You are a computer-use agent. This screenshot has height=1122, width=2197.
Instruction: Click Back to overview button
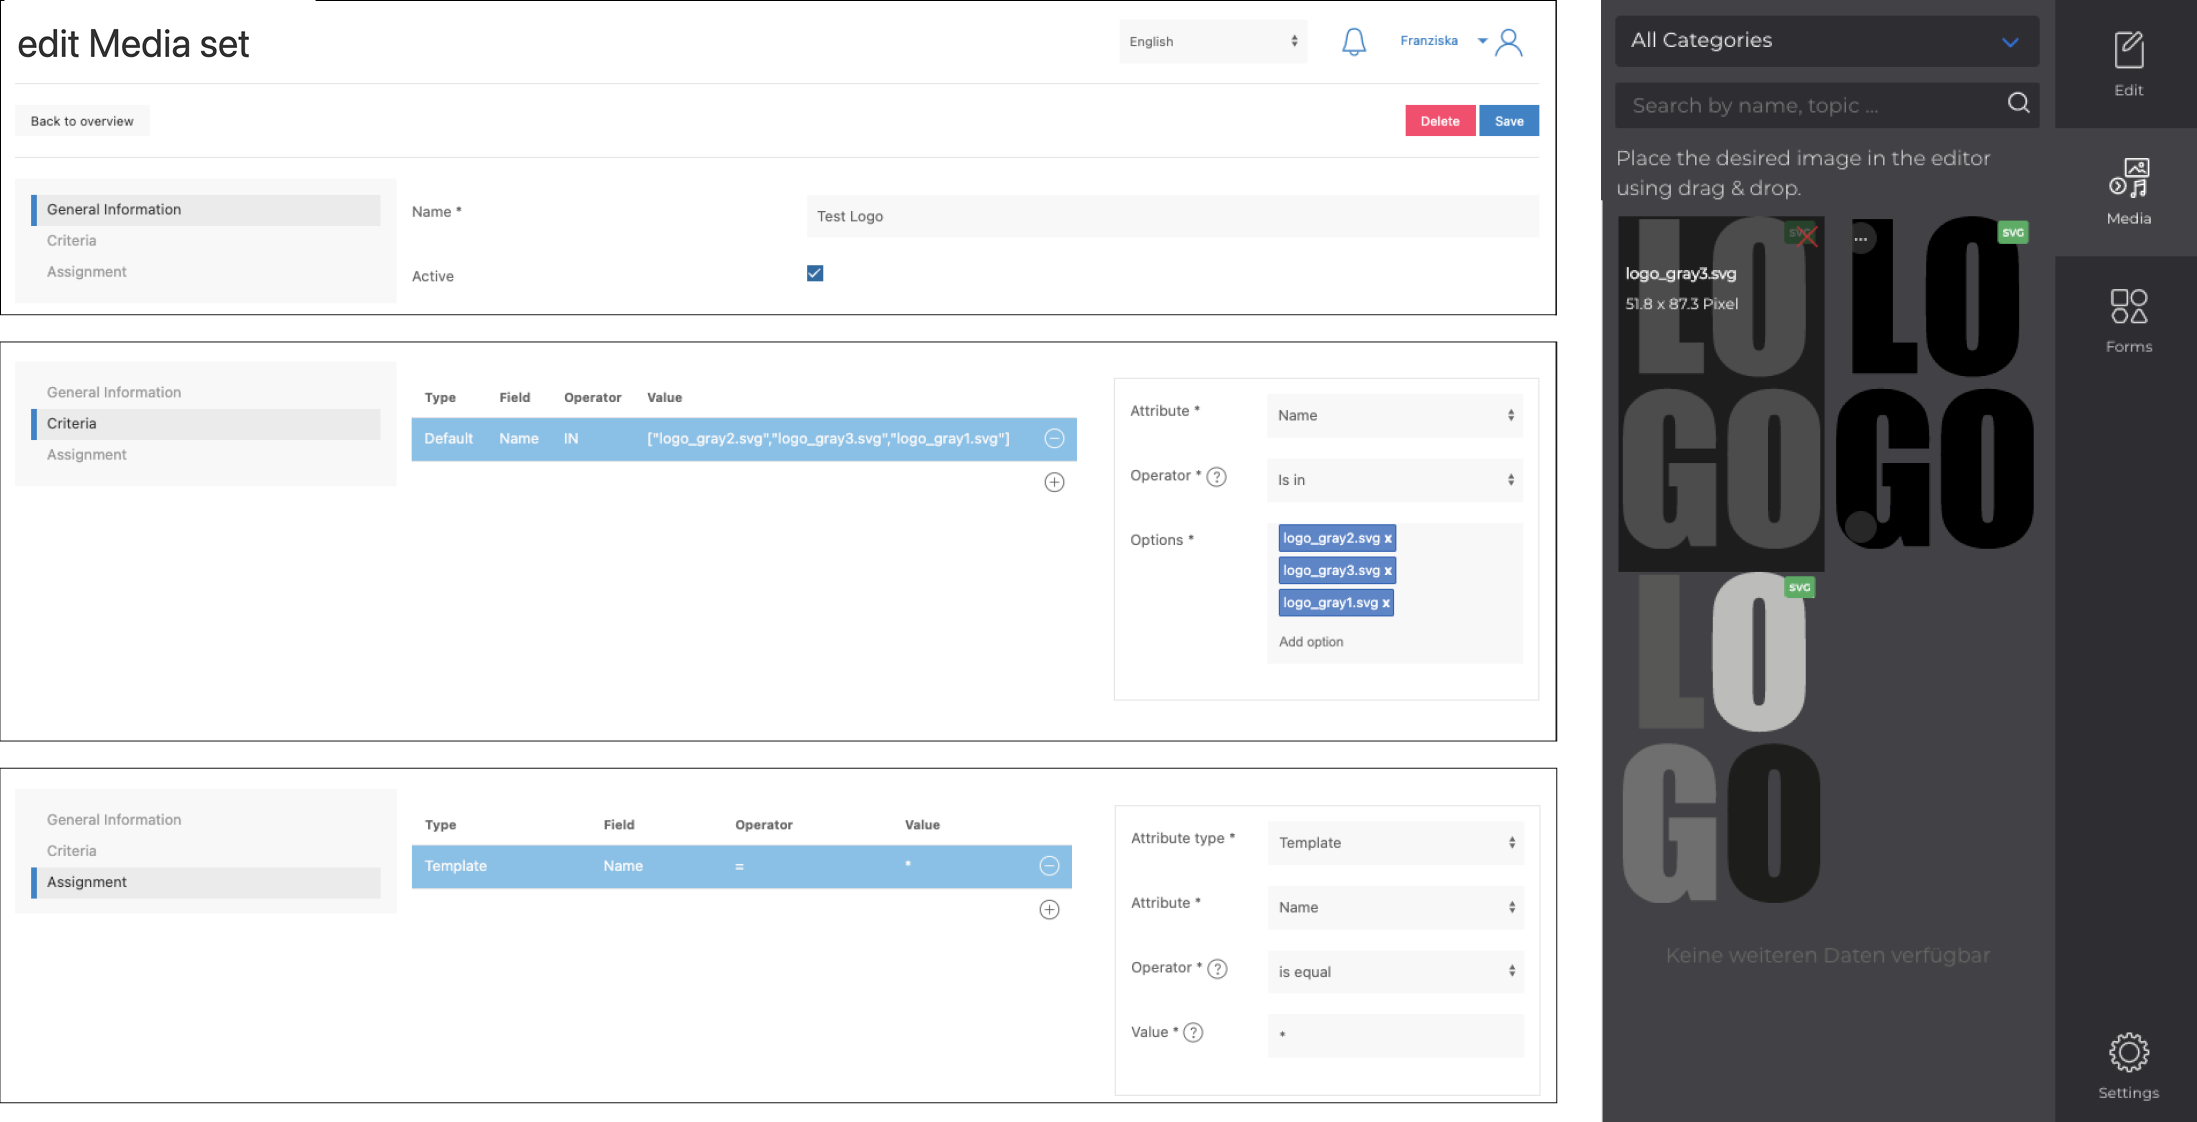click(82, 121)
